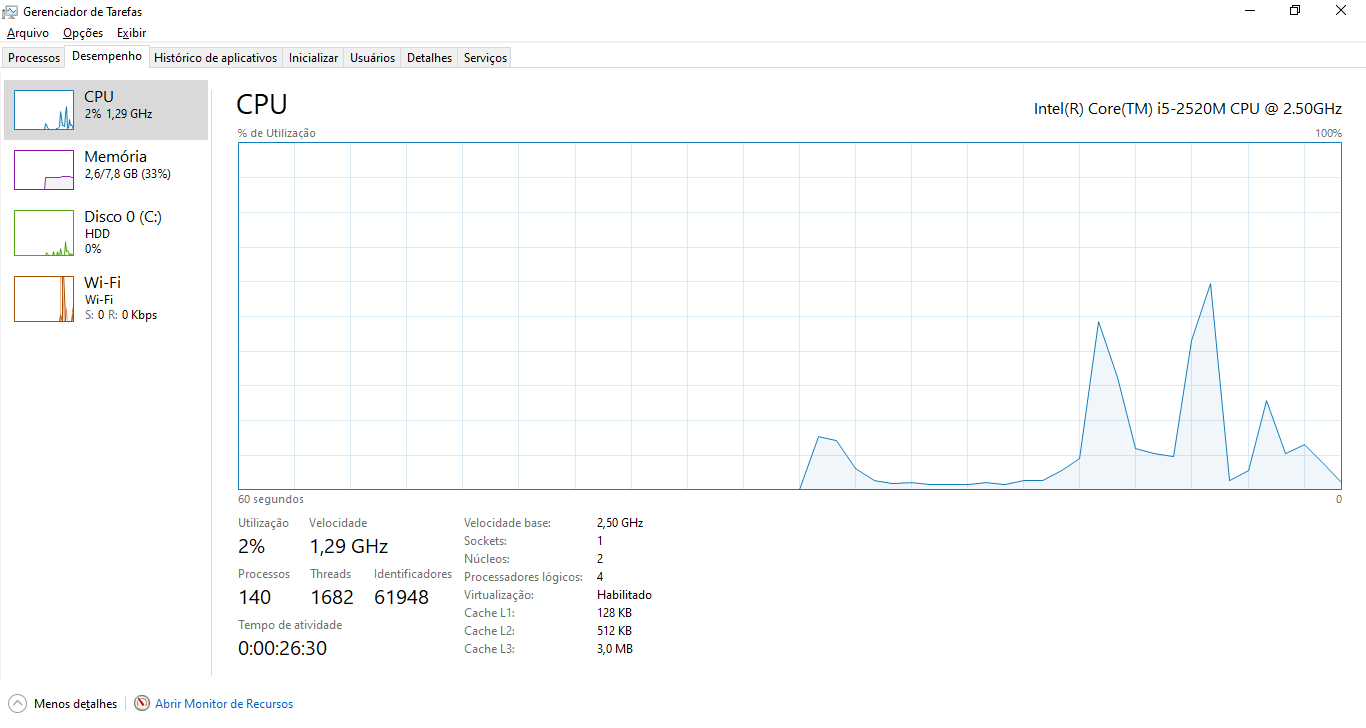This screenshot has width=1366, height=728.
Task: Open the Exibir menu
Action: (131, 33)
